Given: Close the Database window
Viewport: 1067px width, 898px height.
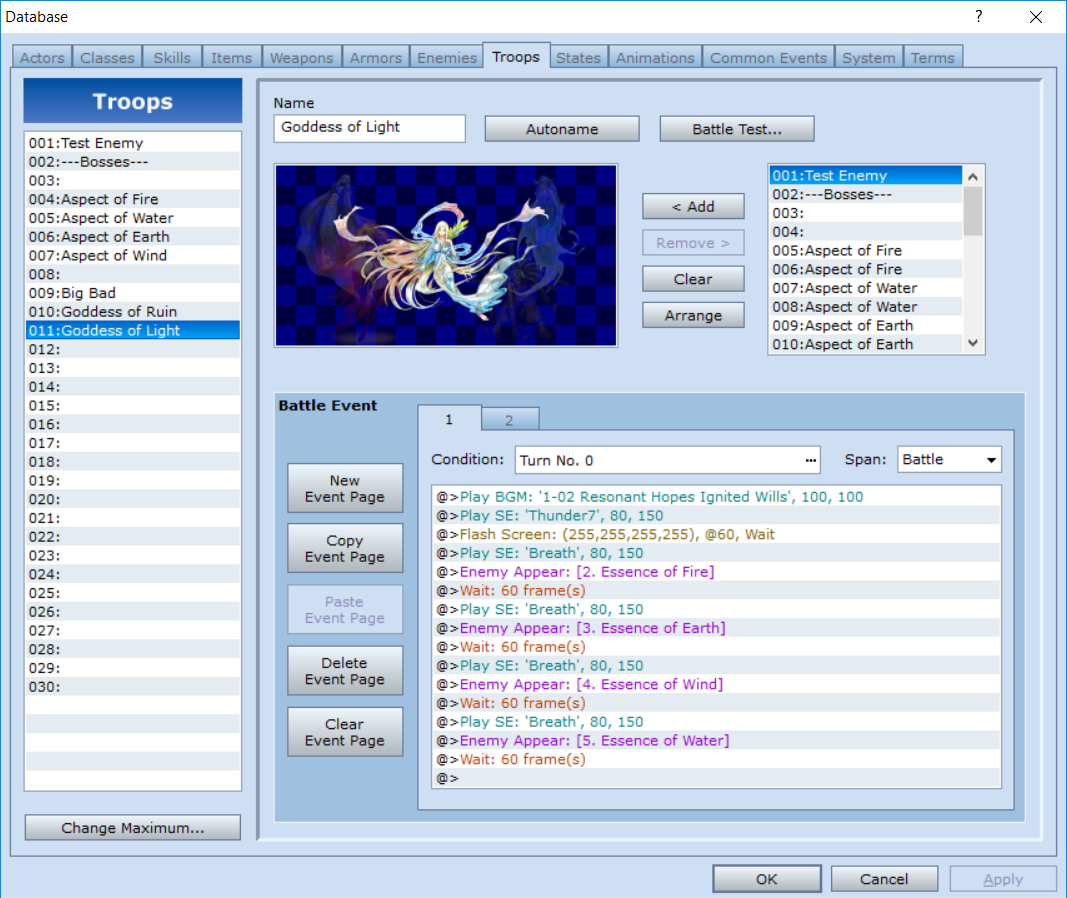Looking at the screenshot, I should coord(1036,17).
